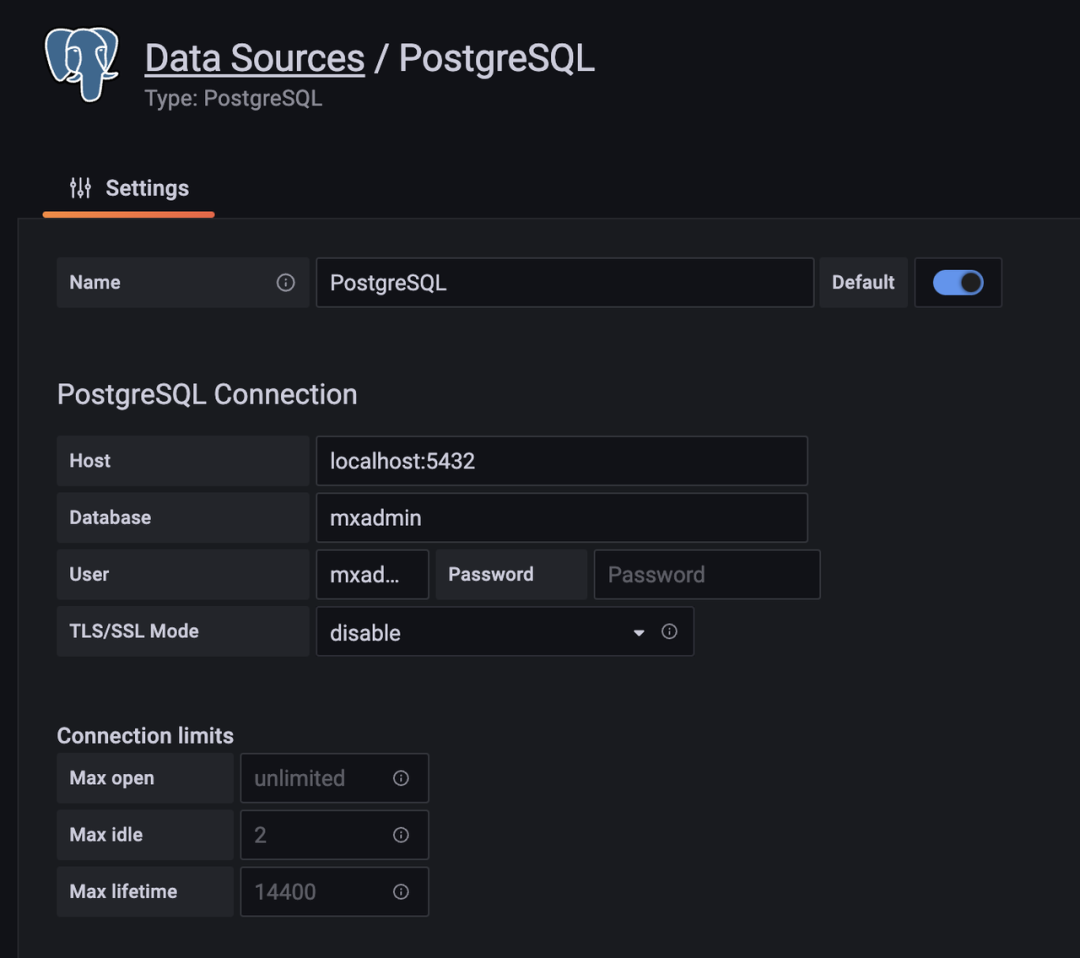Click the User input field
Screen dimensions: 1080x958
pos(372,575)
